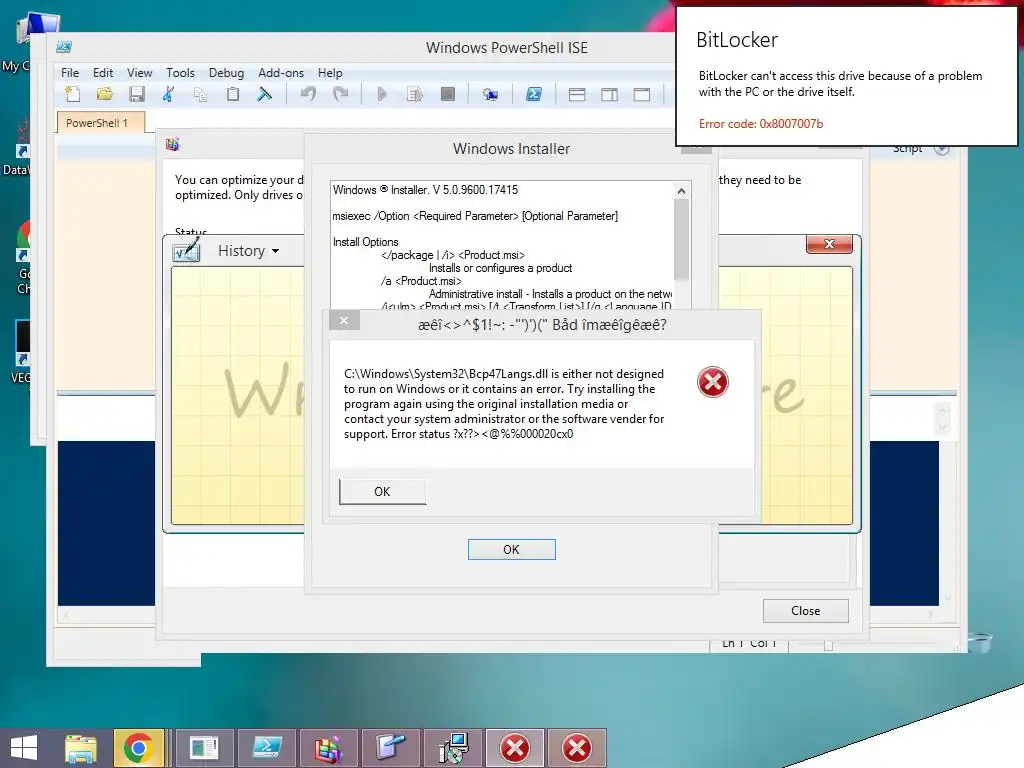Viewport: 1024px width, 768px height.
Task: Copy selection using the Copy toolbar icon
Action: pos(200,95)
